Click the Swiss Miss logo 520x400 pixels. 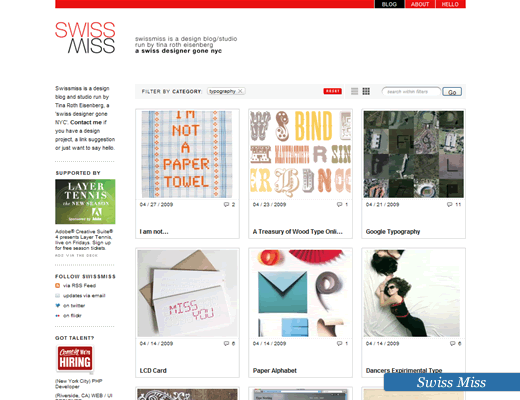pos(85,38)
